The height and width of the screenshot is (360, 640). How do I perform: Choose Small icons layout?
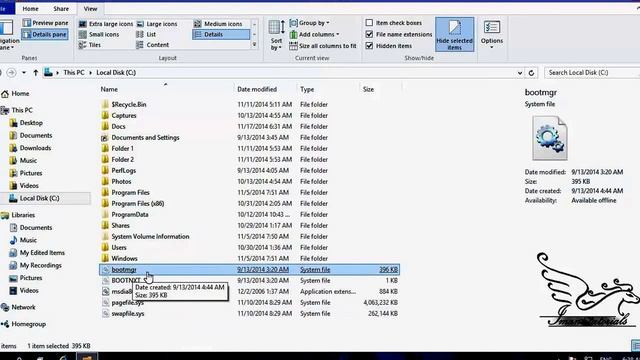99,35
